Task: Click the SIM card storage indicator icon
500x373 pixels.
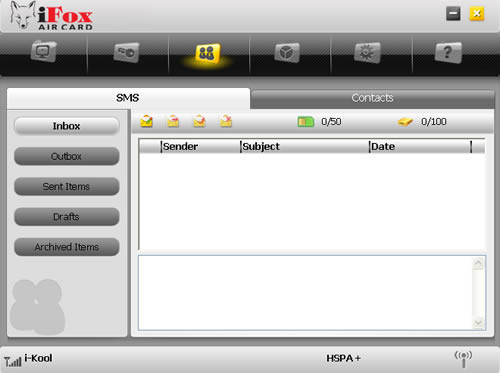Action: (x=306, y=122)
